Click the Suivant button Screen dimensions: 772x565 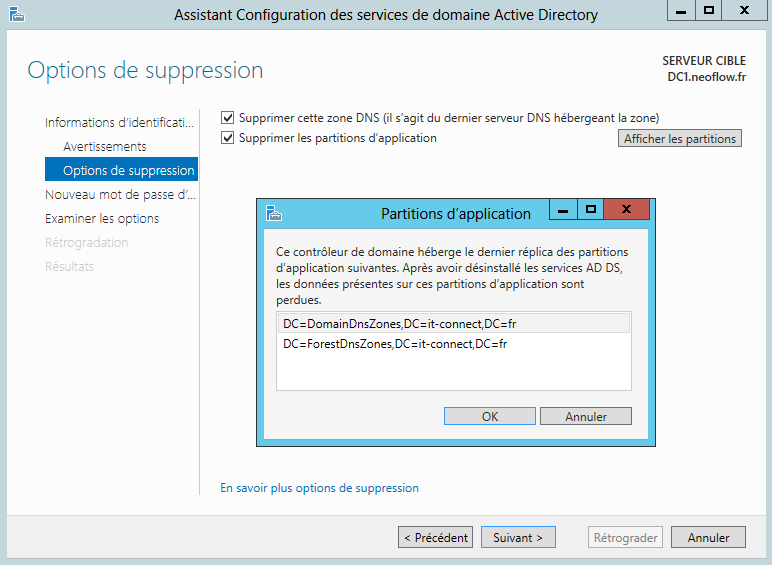pos(518,537)
